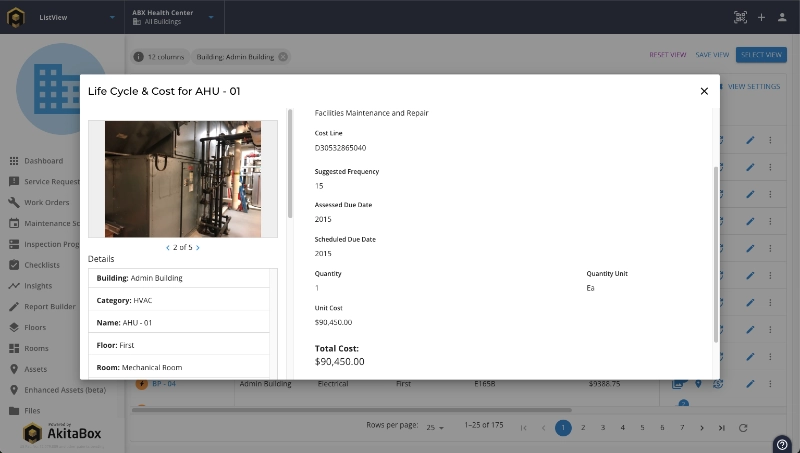Click the AHU-01 asset photo

(183, 179)
